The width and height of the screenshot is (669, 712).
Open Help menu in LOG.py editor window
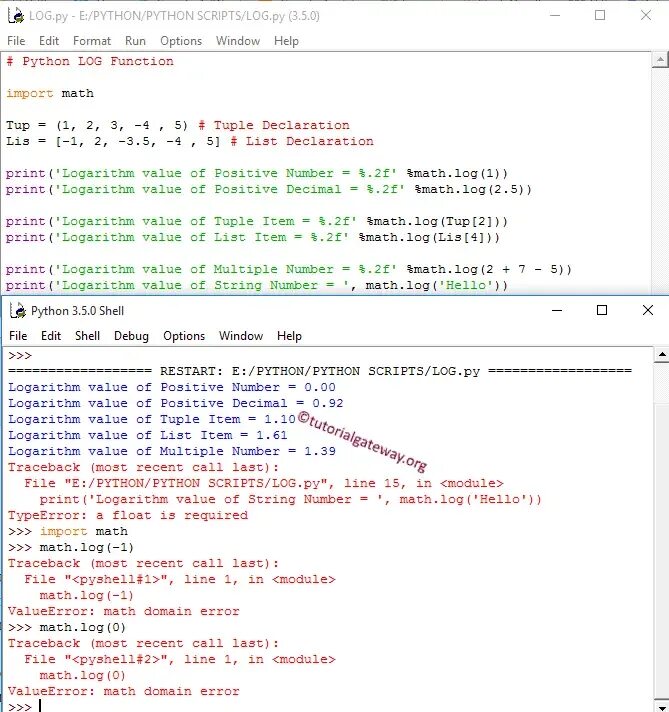286,41
